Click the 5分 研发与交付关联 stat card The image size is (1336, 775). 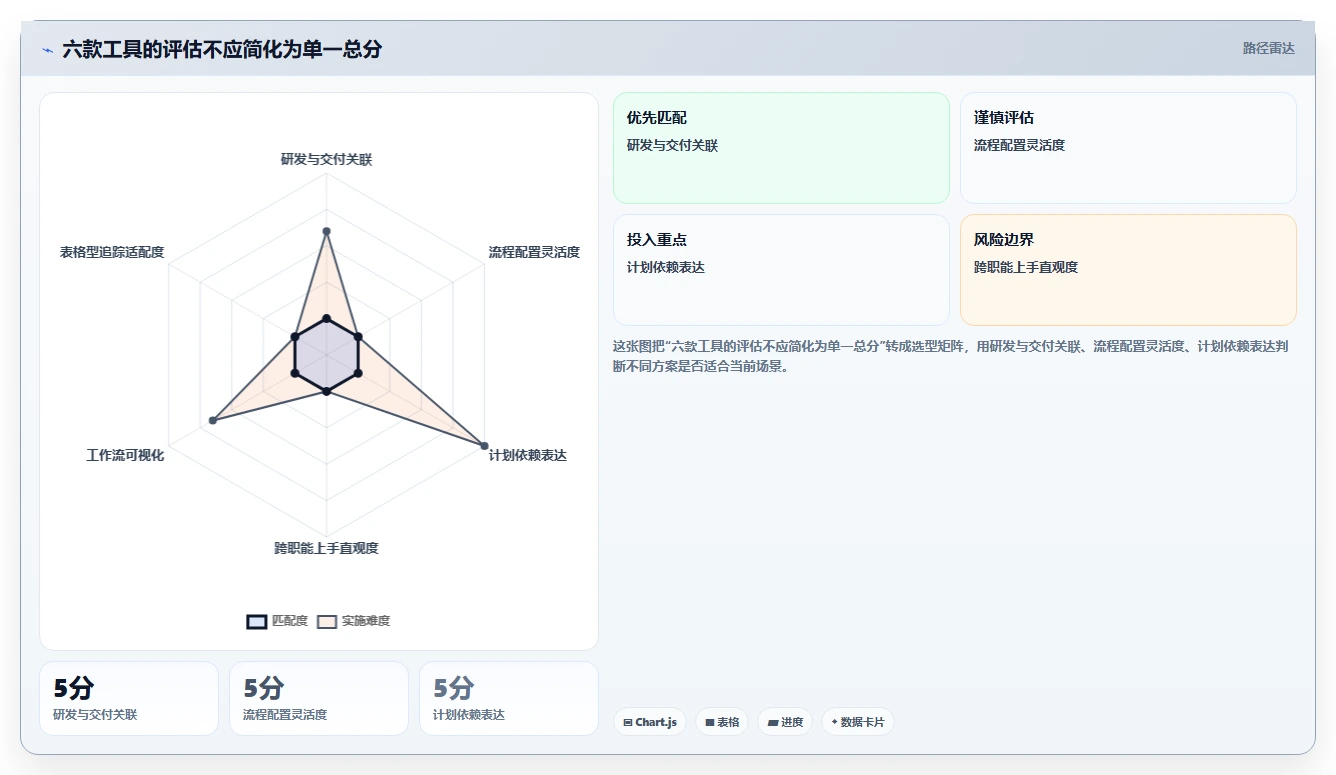coord(129,698)
